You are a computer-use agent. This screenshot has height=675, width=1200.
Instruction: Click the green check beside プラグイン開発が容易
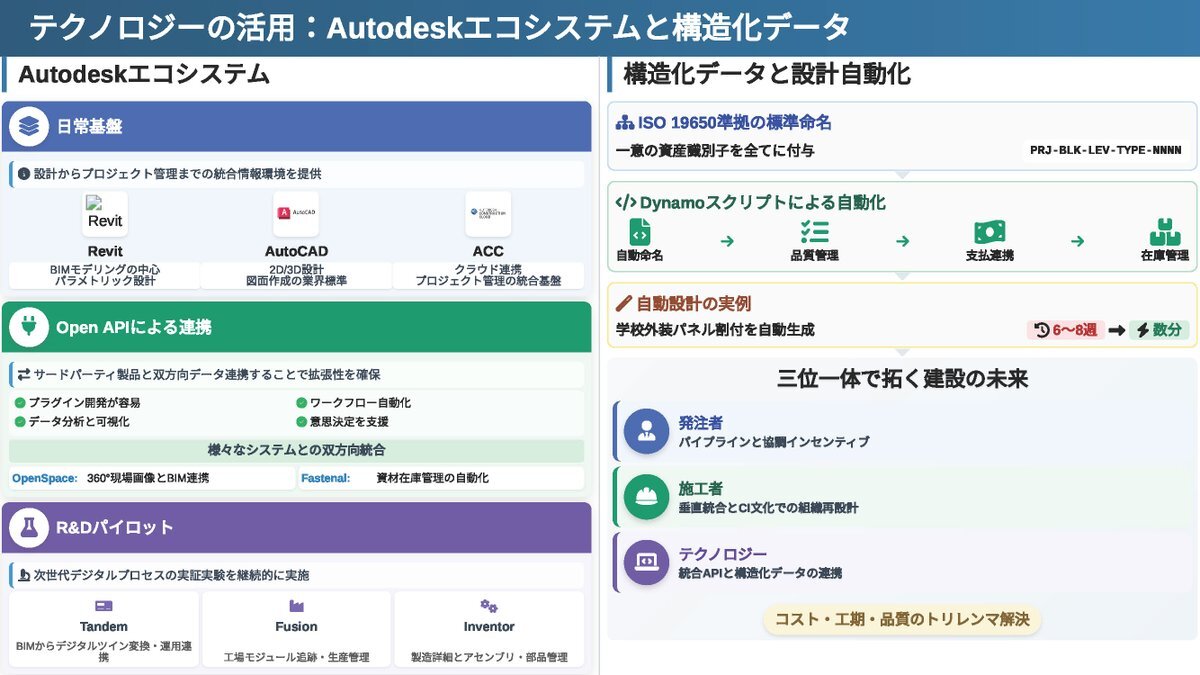click(20, 403)
